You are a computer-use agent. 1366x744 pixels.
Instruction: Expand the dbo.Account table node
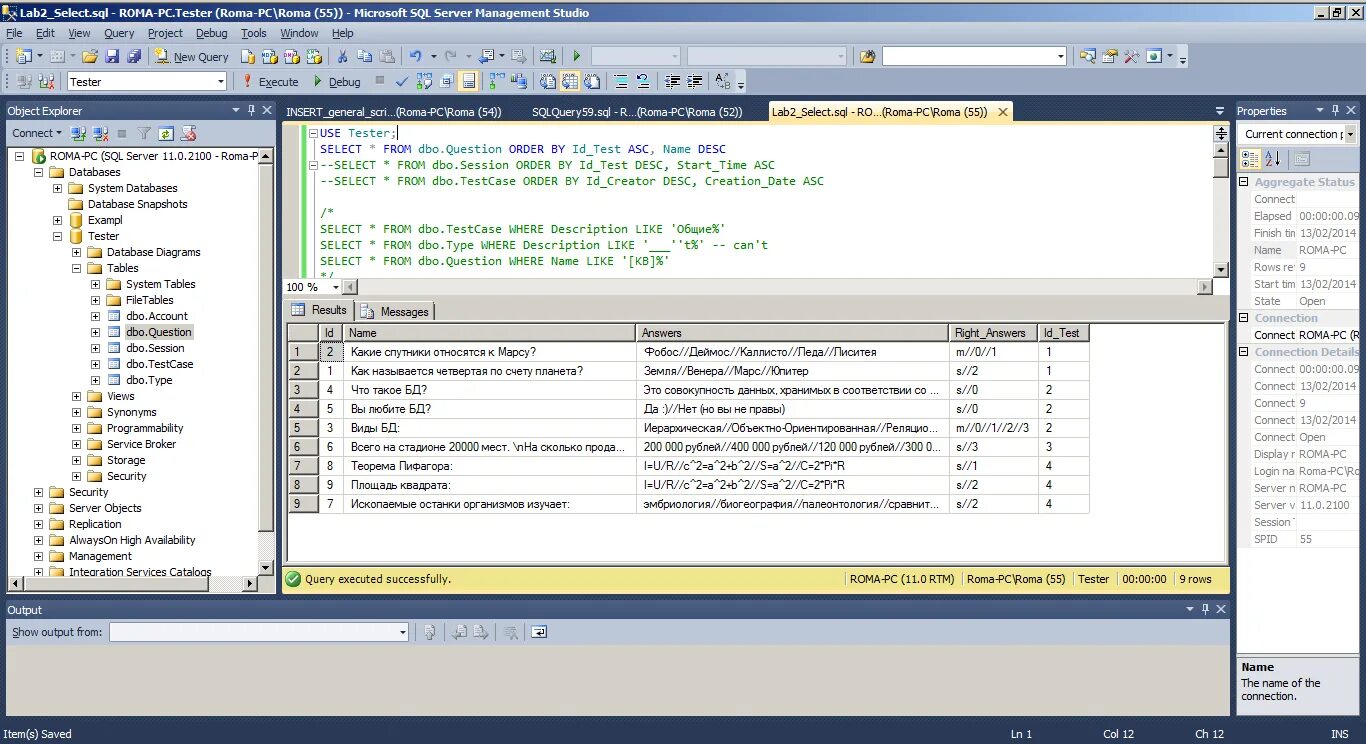(96, 316)
